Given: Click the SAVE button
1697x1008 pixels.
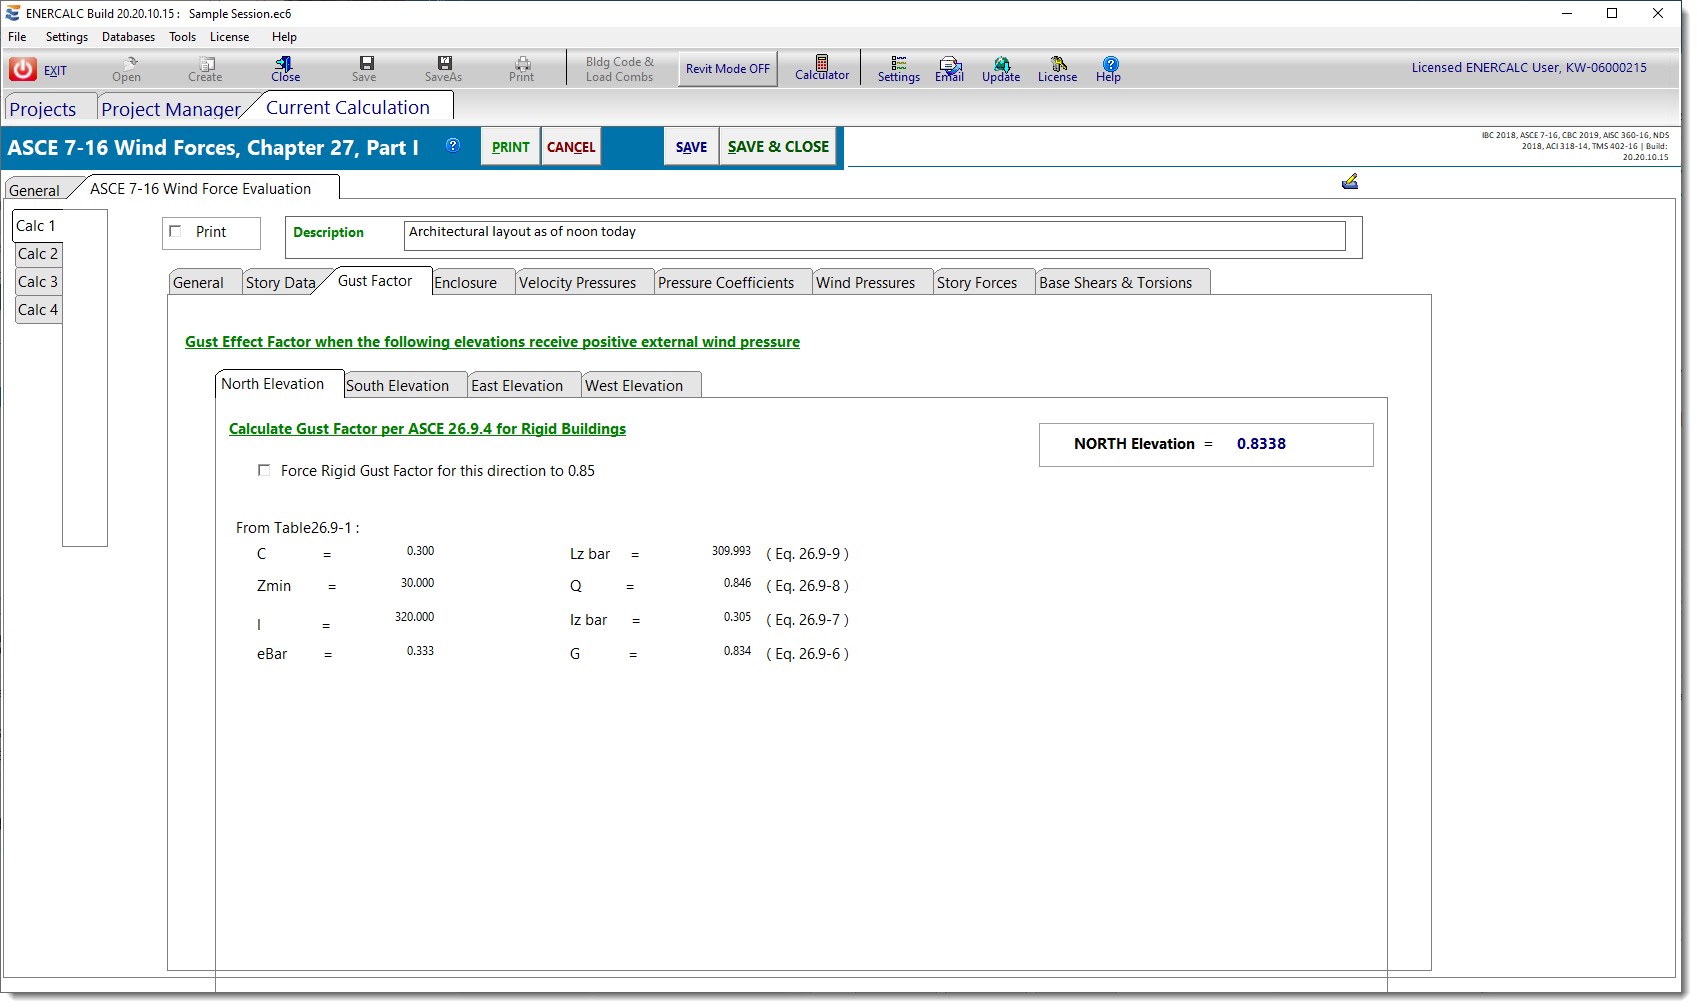Looking at the screenshot, I should click(x=691, y=147).
